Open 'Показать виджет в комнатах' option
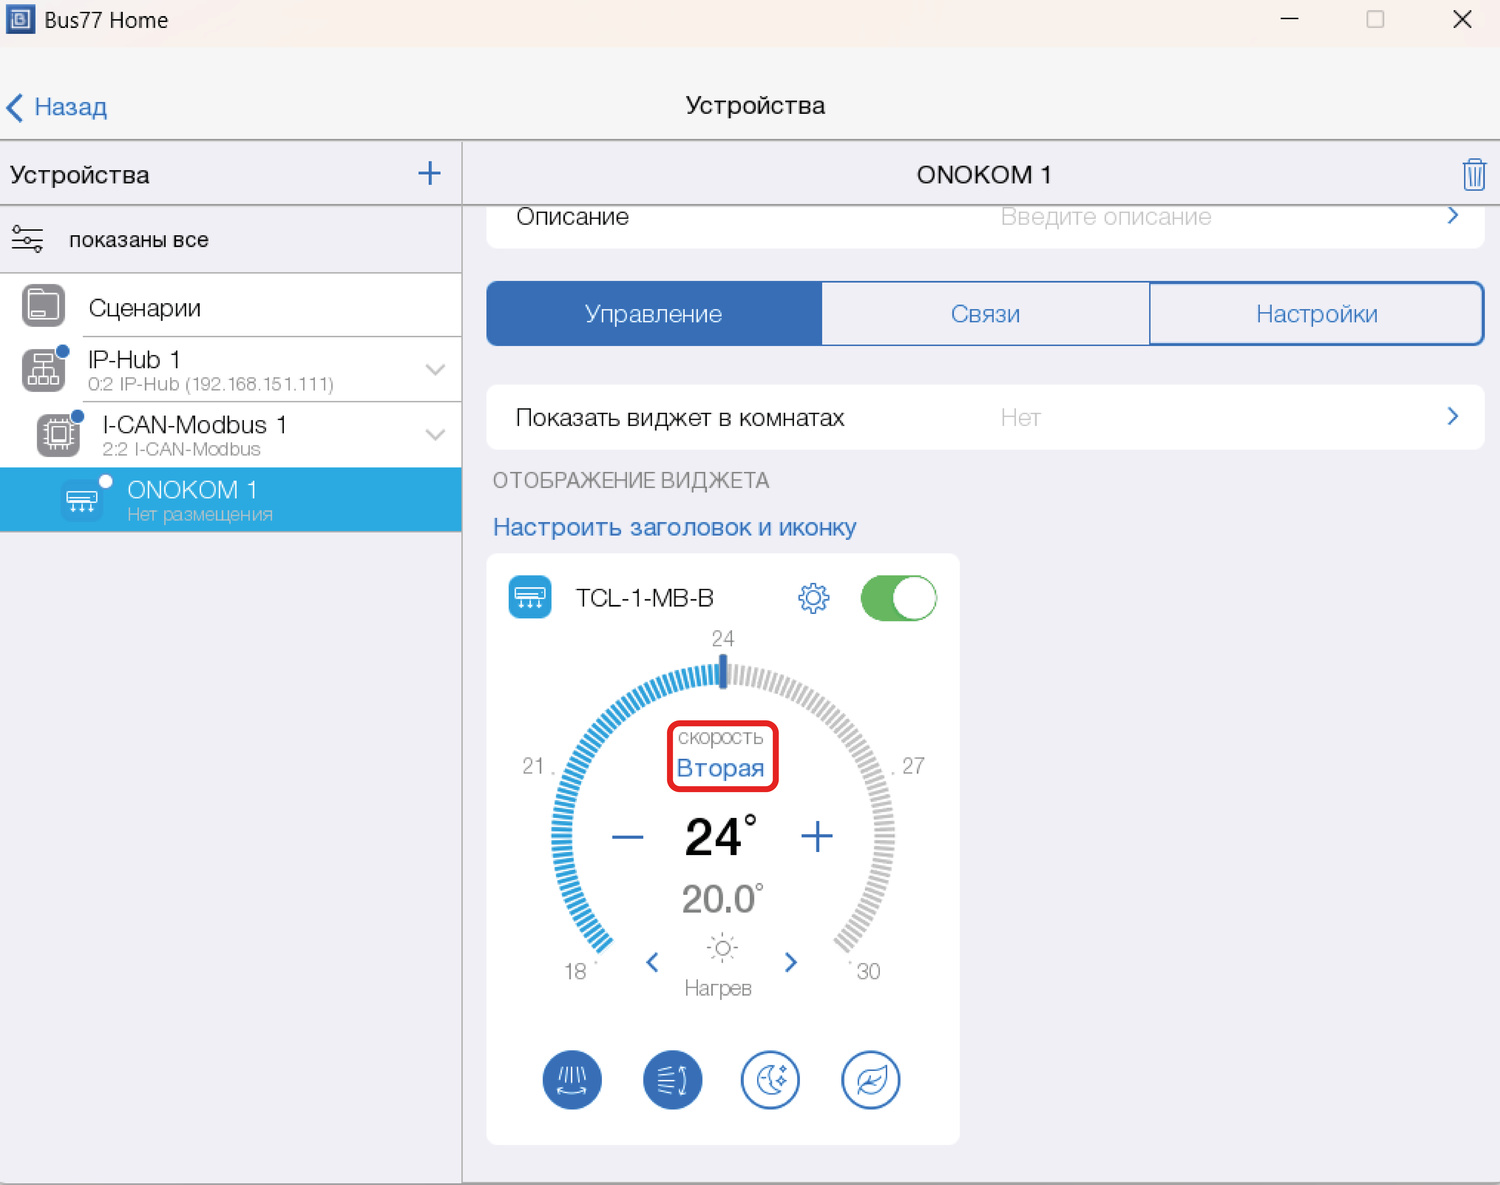 (985, 417)
